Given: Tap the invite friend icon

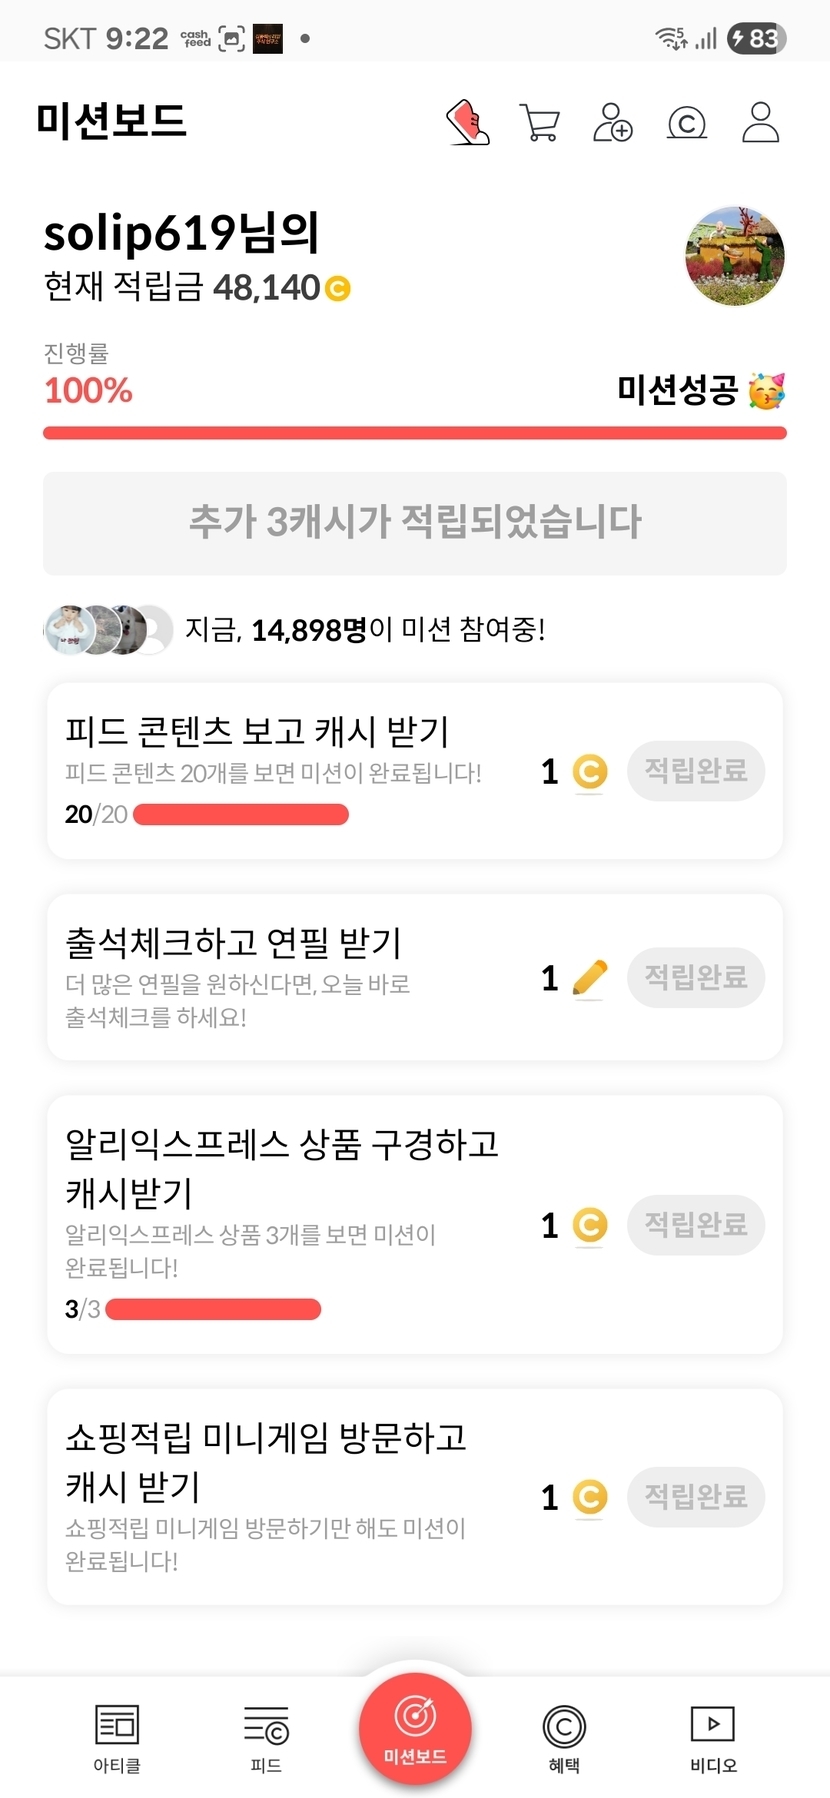Looking at the screenshot, I should (613, 123).
